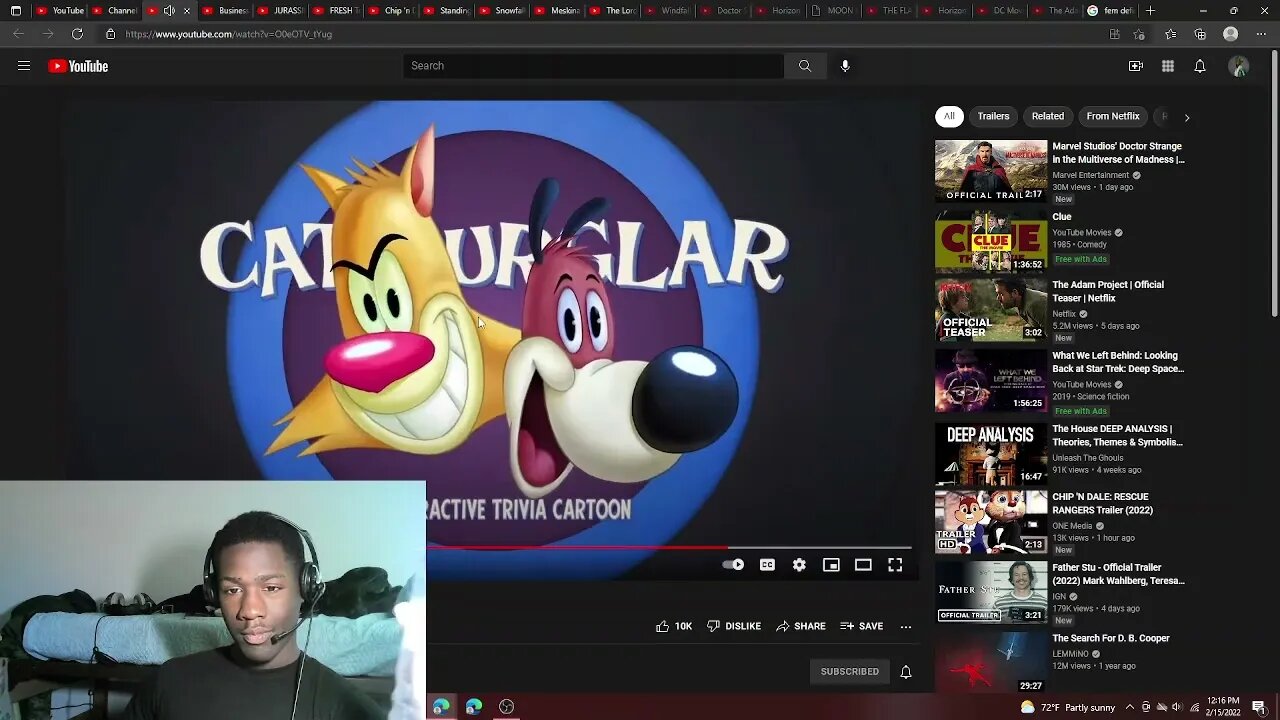Start voice search with microphone icon
The width and height of the screenshot is (1280, 720).
845,66
